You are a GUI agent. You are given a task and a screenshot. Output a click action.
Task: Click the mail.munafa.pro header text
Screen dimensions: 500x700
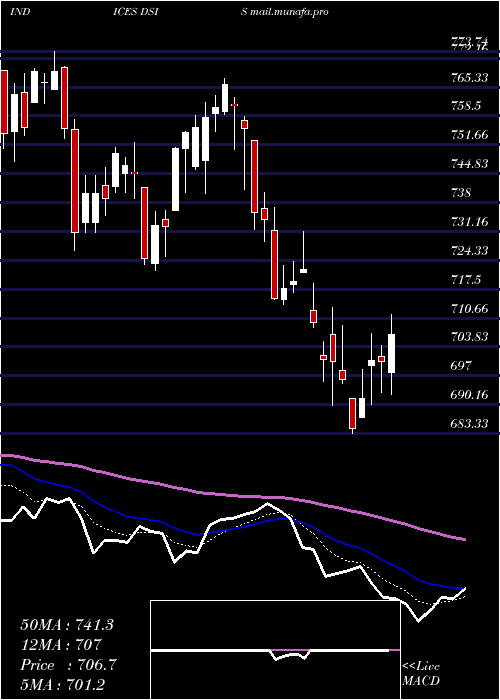click(289, 12)
